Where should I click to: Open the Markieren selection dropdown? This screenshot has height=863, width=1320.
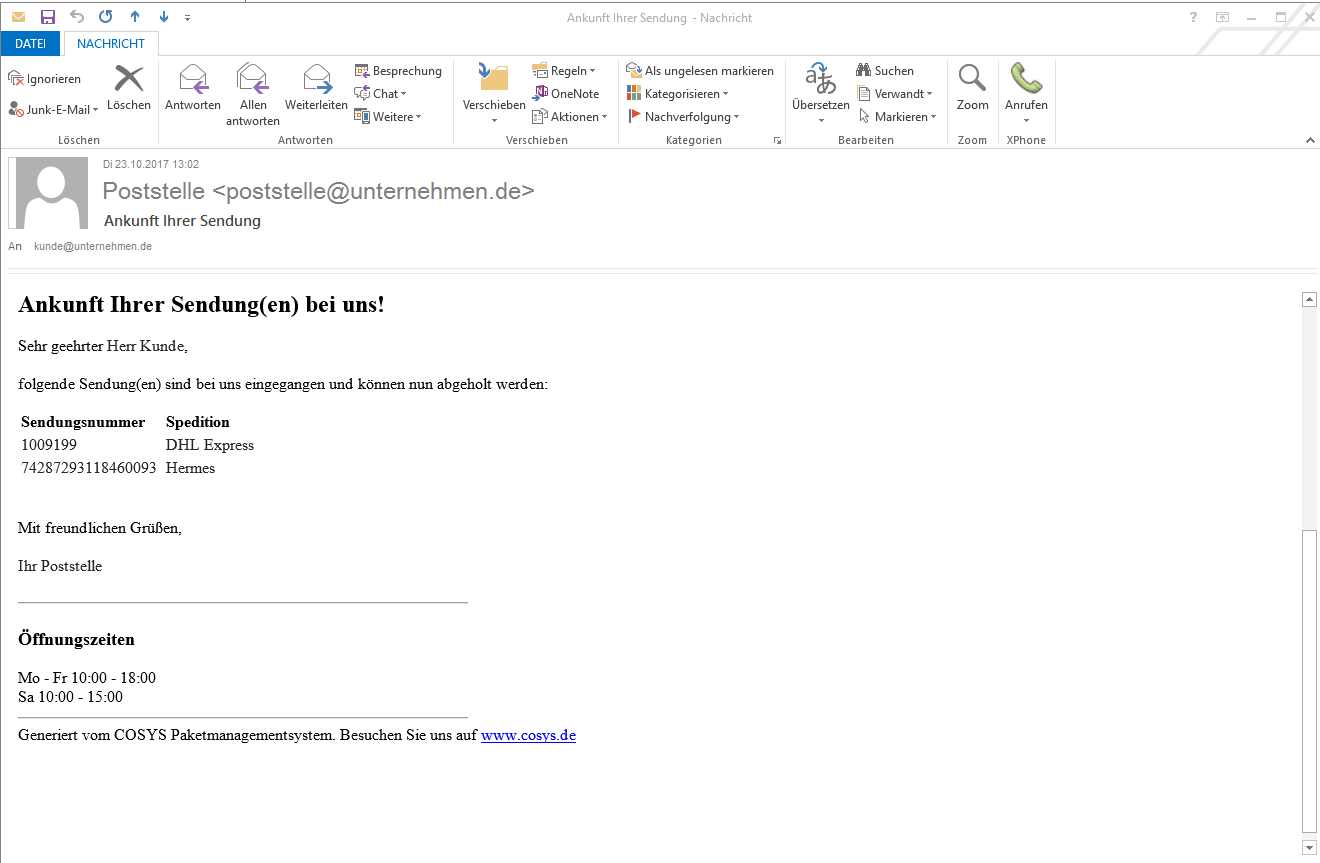[898, 117]
